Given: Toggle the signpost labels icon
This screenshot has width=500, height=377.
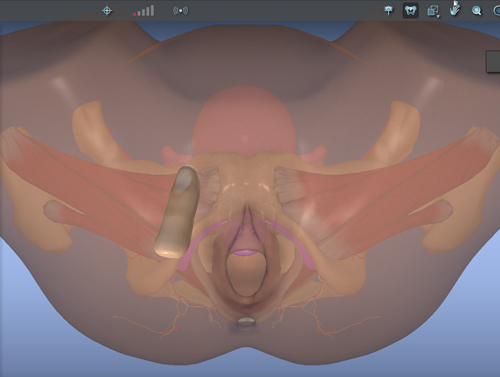Looking at the screenshot, I should point(389,11).
